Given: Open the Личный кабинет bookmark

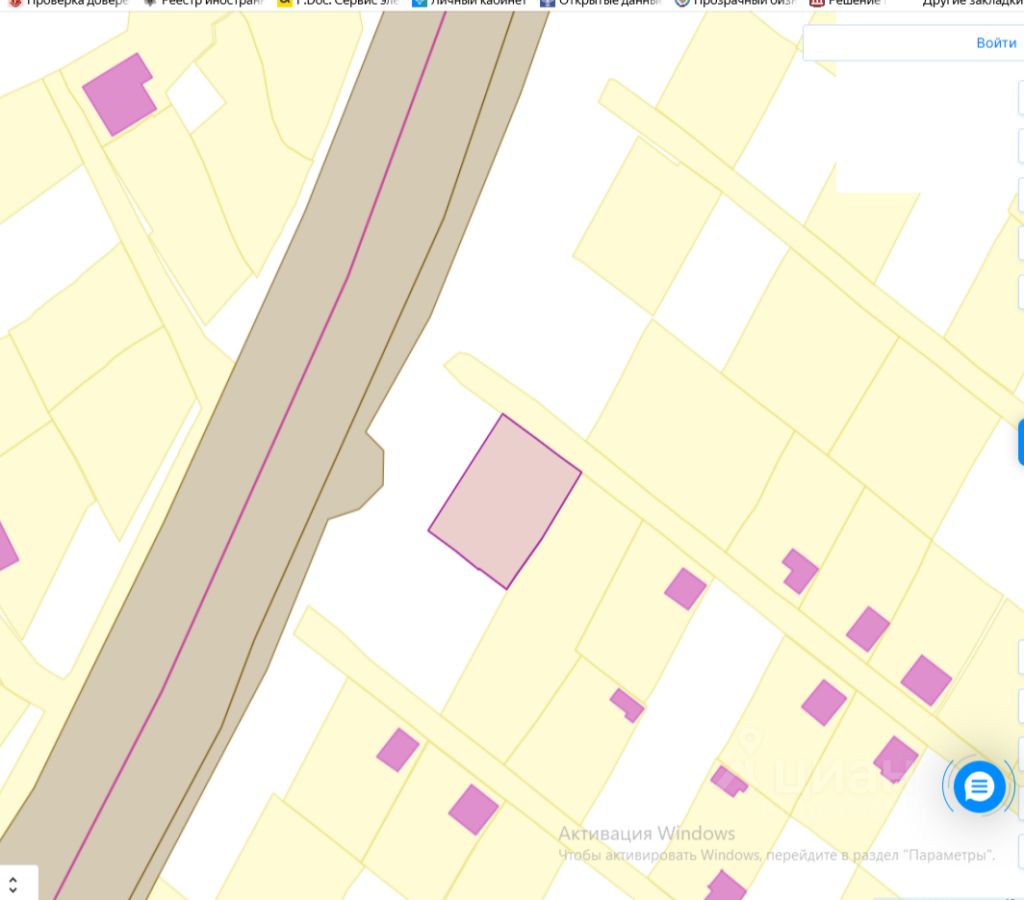Looking at the screenshot, I should (x=470, y=3).
